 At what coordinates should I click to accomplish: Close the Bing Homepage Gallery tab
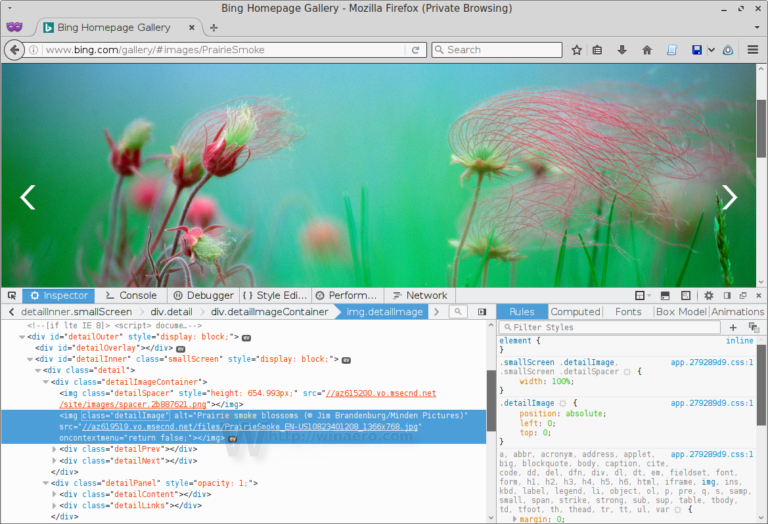[x=192, y=27]
